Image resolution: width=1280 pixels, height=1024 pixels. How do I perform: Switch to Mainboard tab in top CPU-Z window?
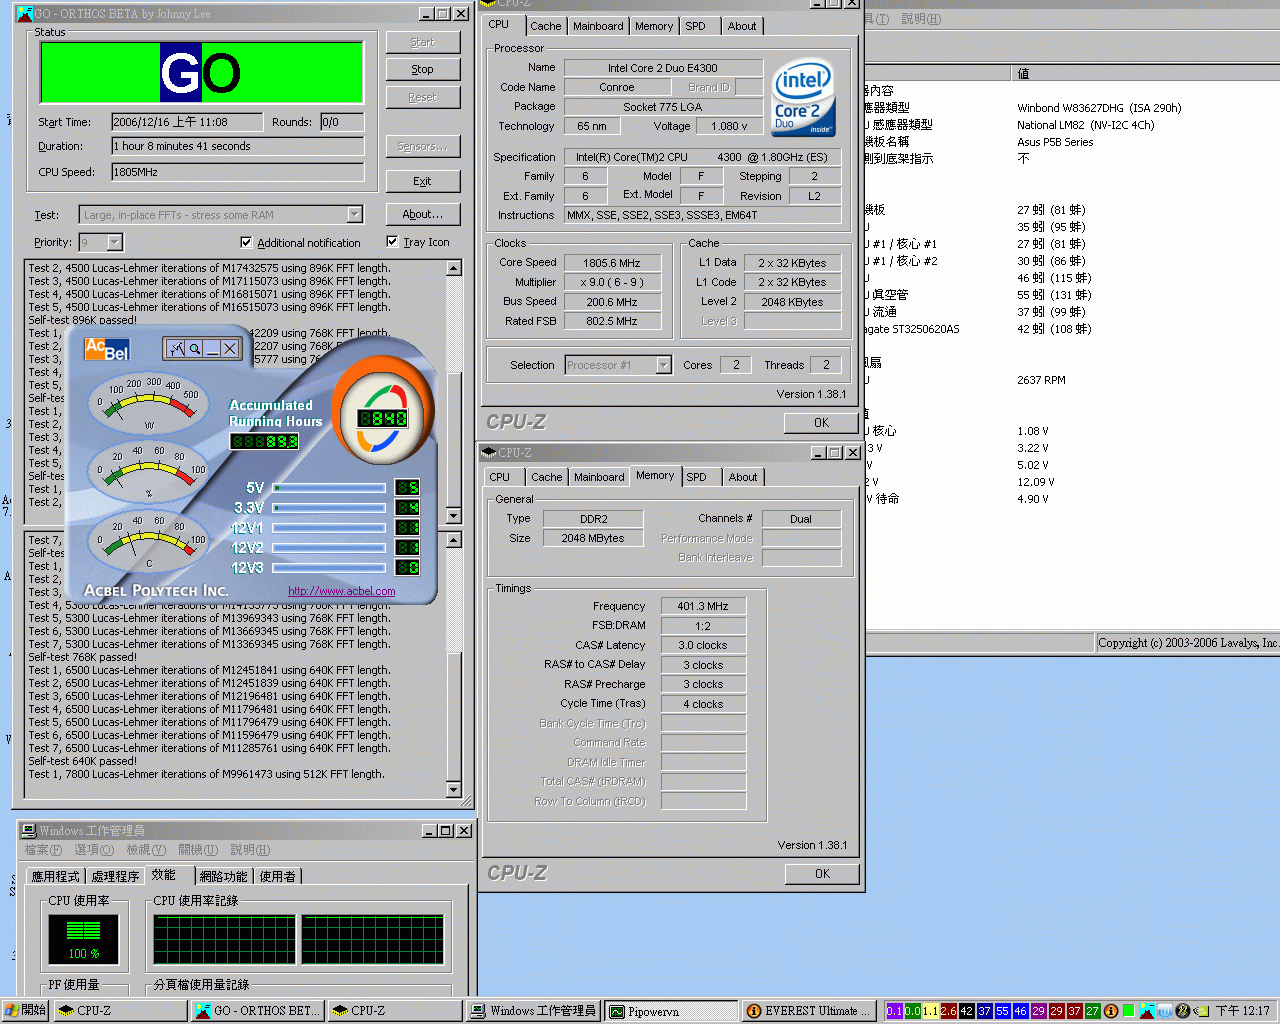(x=598, y=26)
